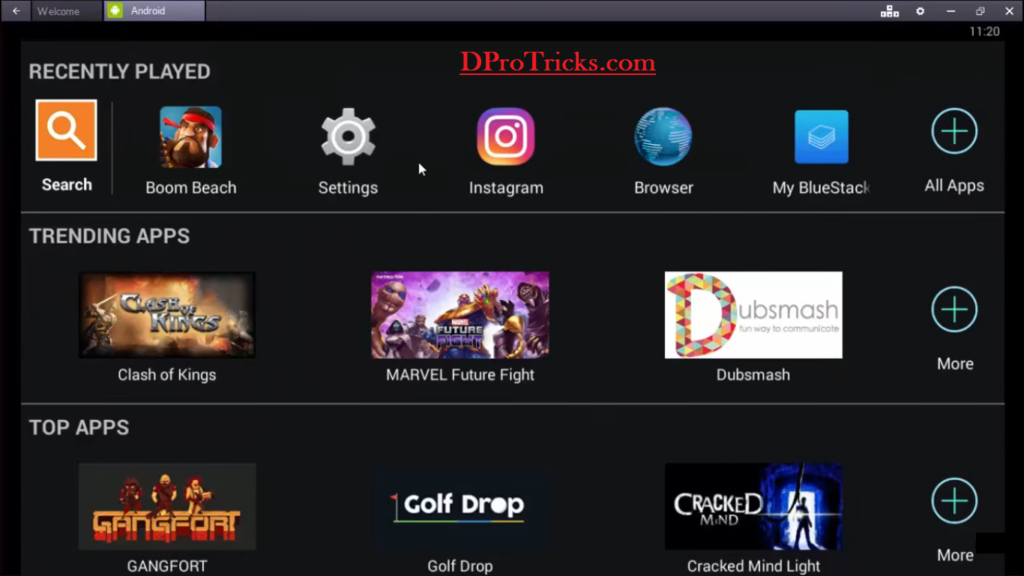Viewport: 1024px width, 576px height.
Task: Open All Apps plus icon
Action: 954,131
